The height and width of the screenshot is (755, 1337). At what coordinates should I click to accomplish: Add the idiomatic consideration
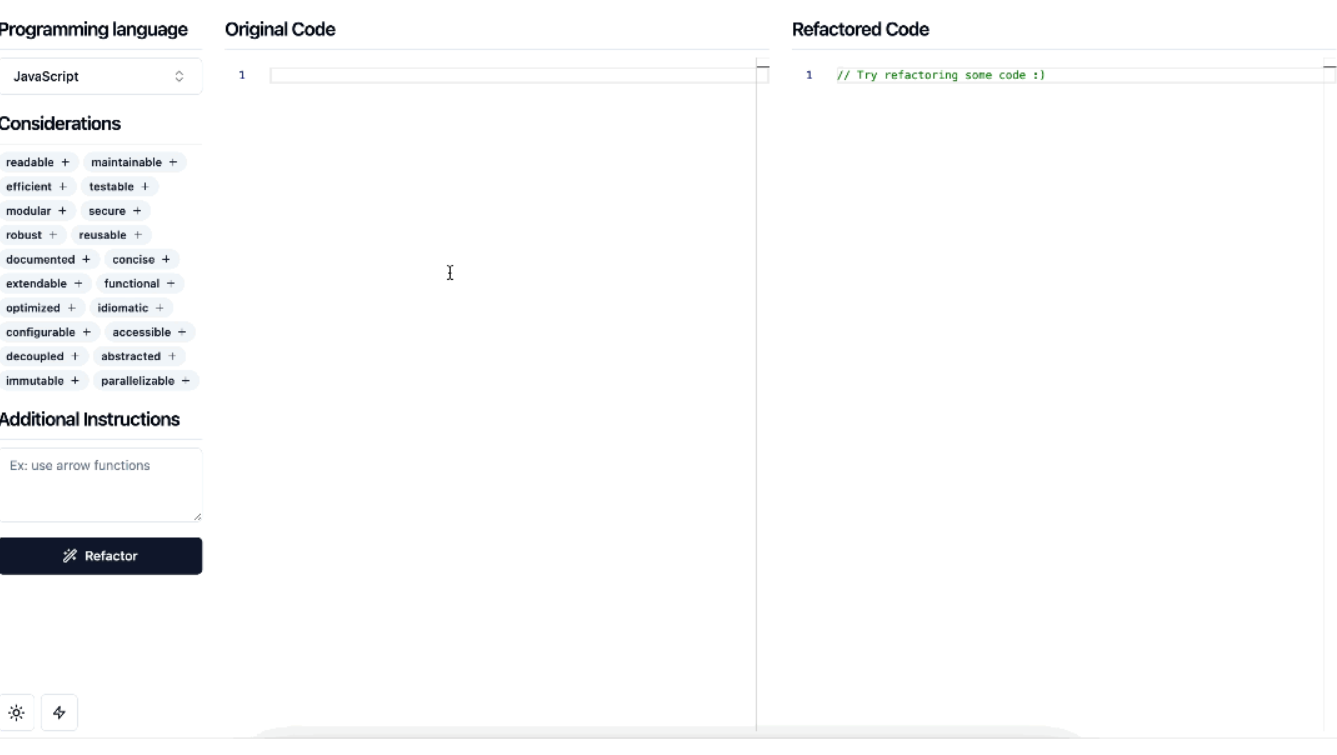point(130,308)
